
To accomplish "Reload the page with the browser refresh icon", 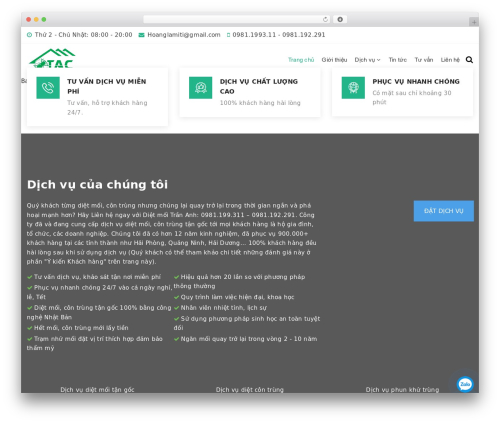I will coord(325,19).
